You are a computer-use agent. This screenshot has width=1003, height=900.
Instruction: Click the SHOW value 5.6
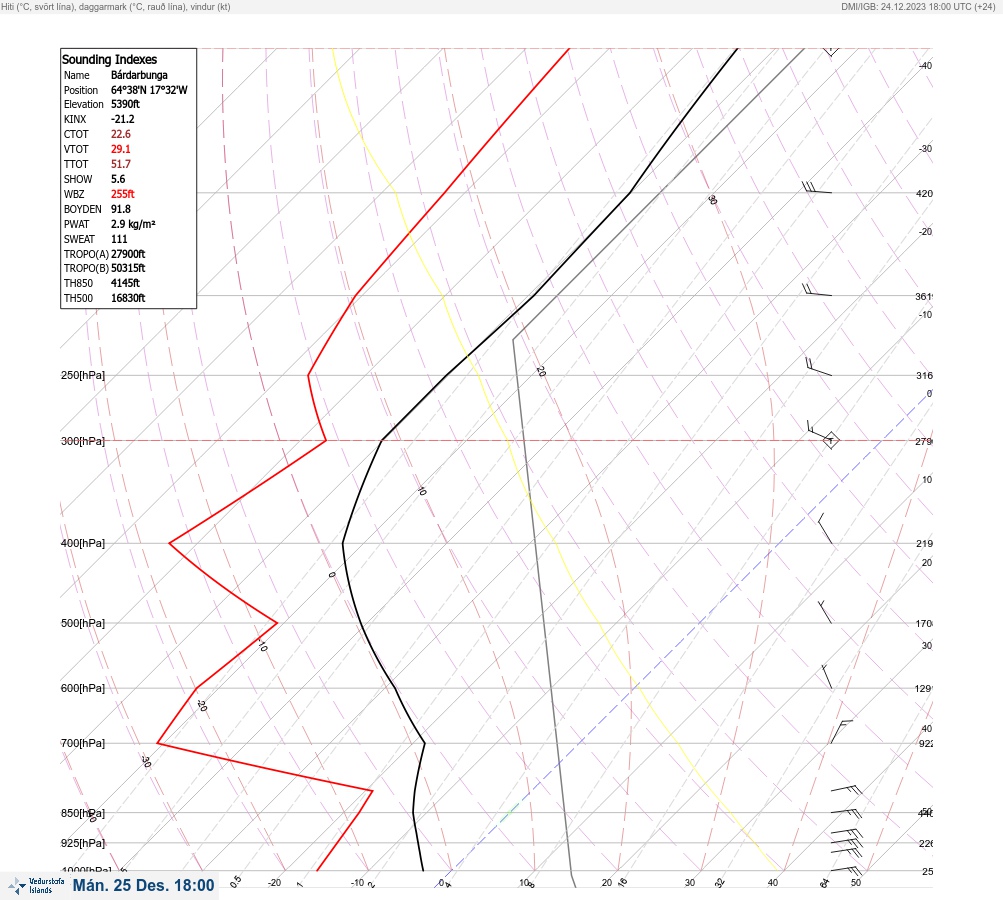click(x=118, y=179)
